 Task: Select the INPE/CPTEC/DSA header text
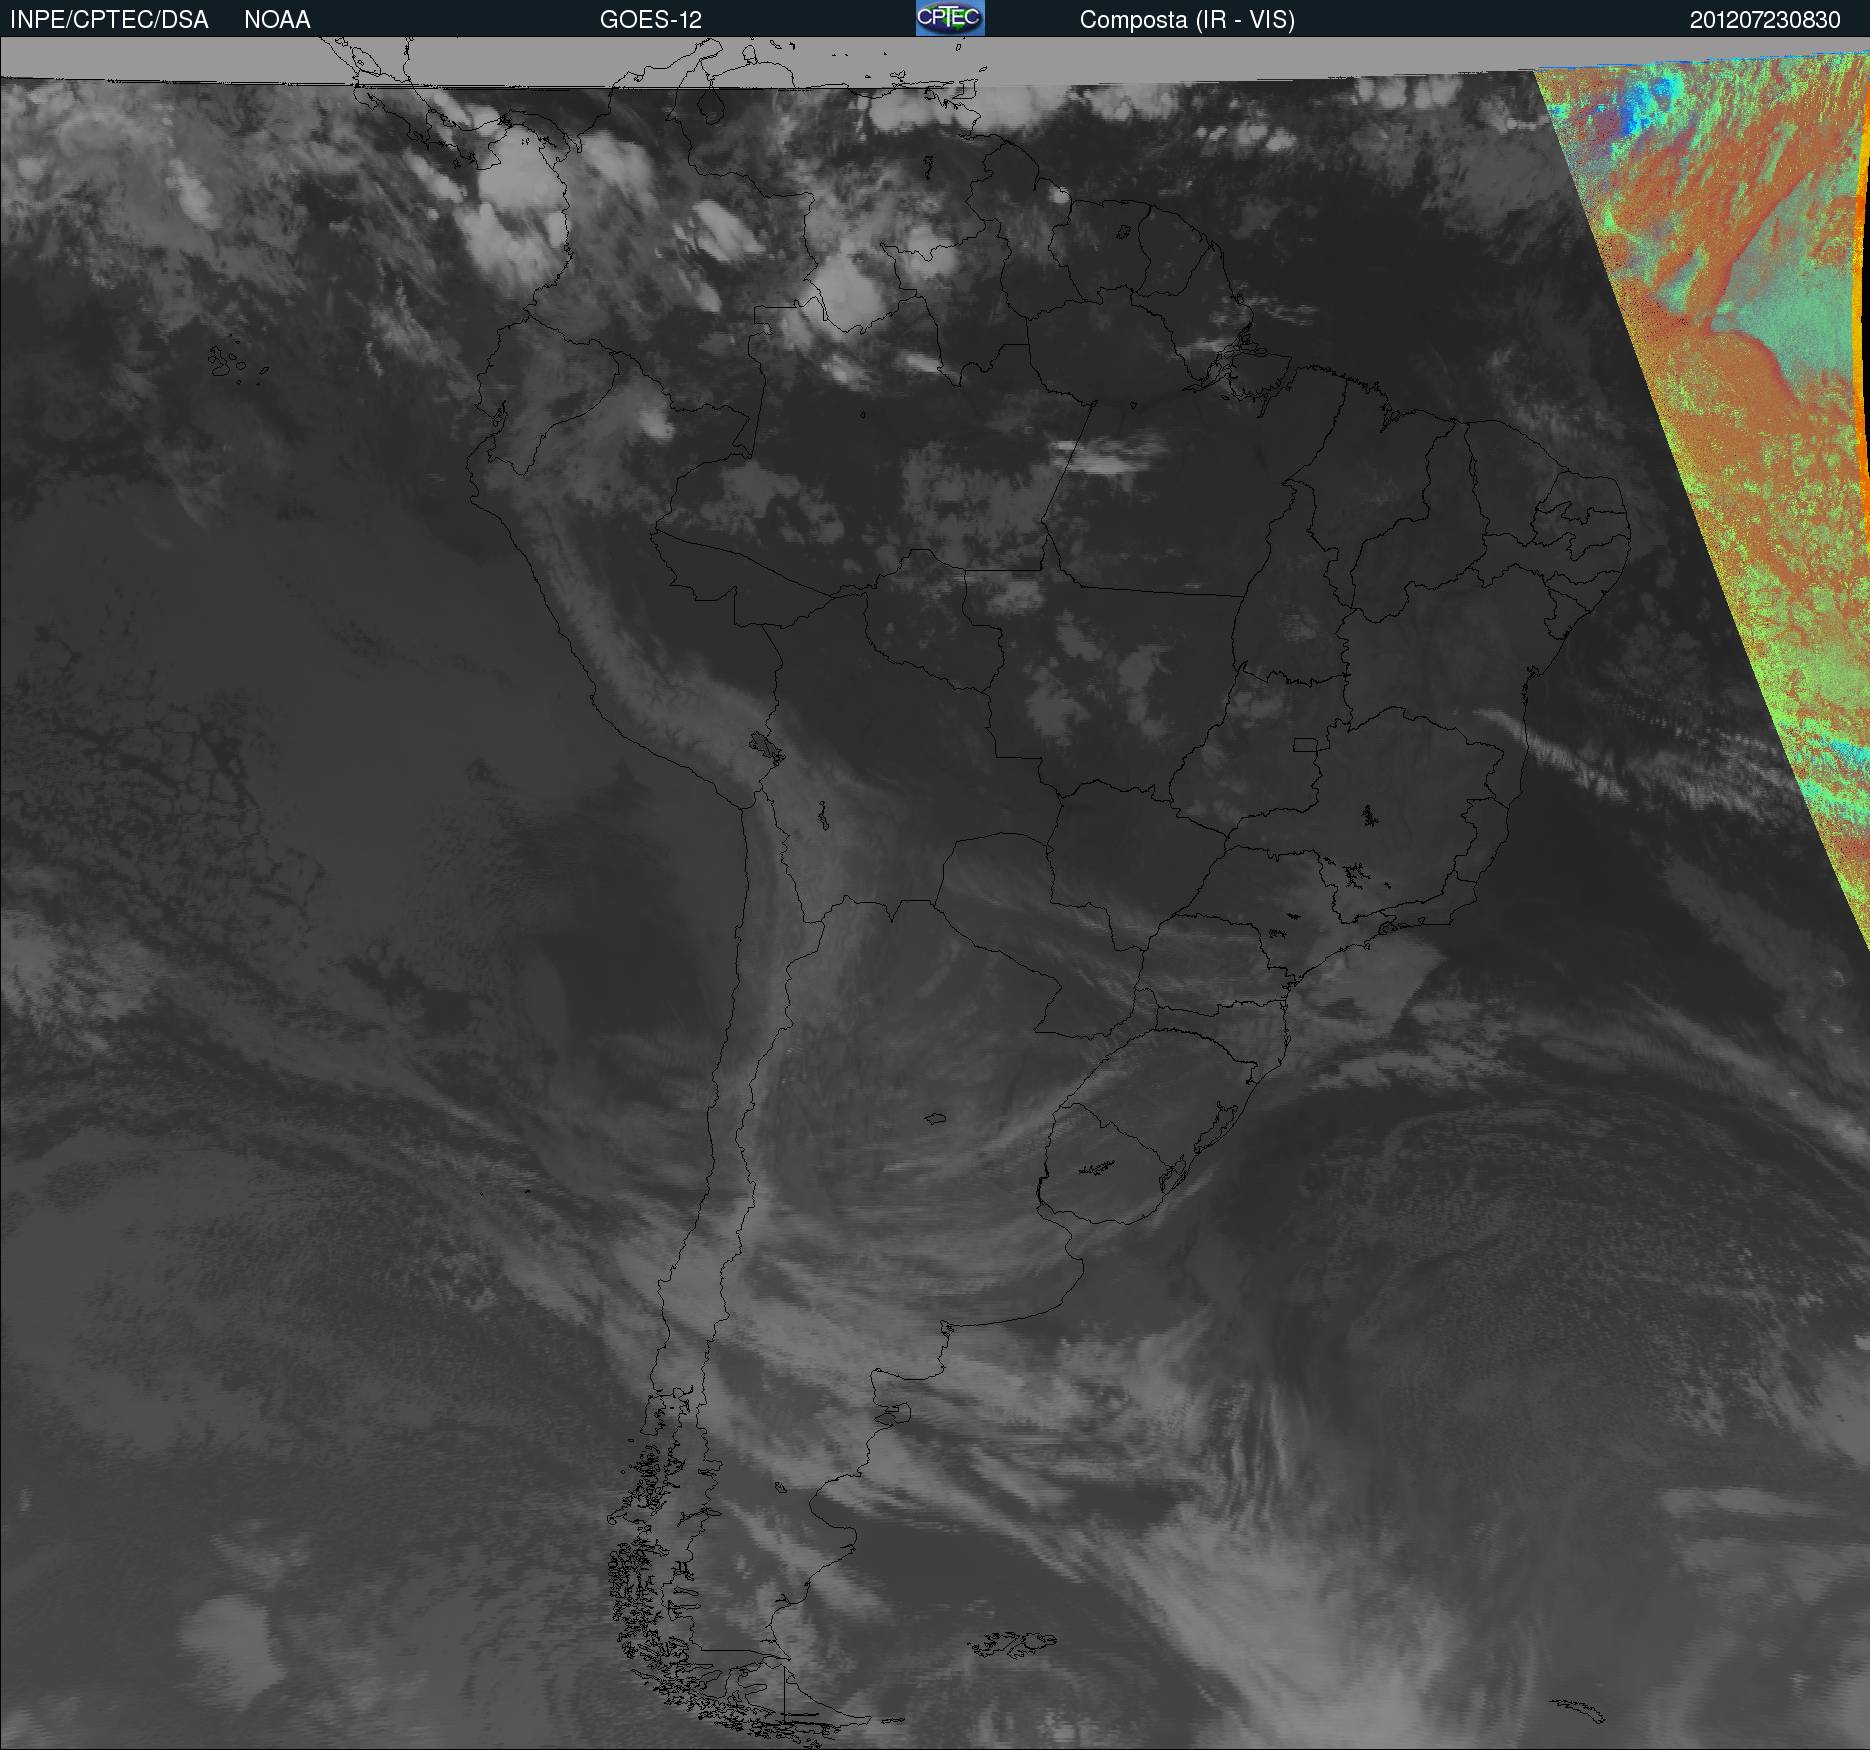point(109,20)
